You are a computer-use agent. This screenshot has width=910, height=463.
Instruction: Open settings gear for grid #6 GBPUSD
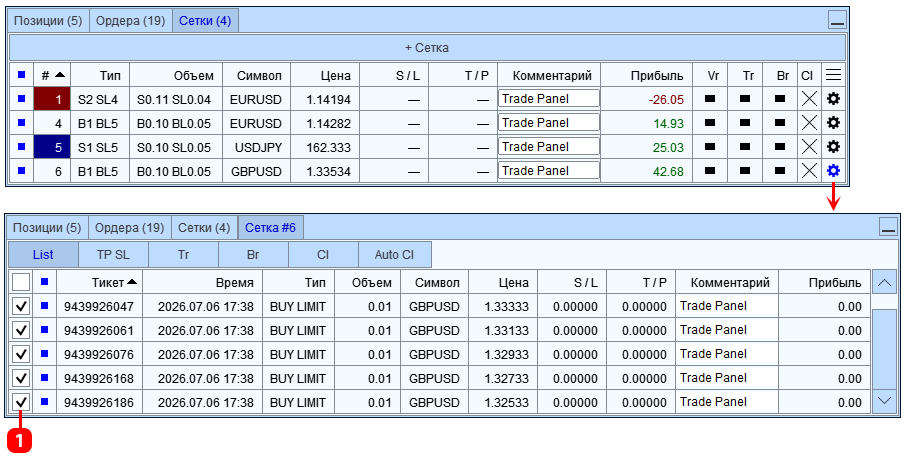[x=833, y=171]
